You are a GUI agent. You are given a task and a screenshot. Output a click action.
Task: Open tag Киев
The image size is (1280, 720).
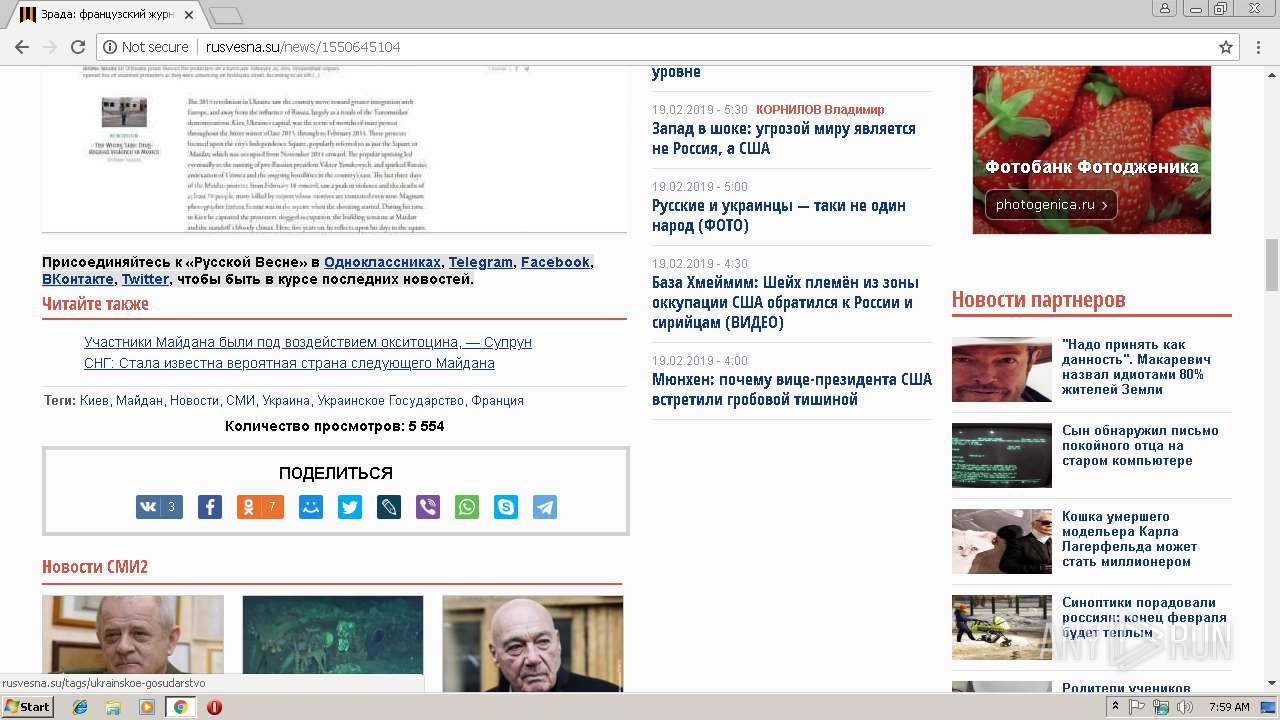[x=94, y=400]
